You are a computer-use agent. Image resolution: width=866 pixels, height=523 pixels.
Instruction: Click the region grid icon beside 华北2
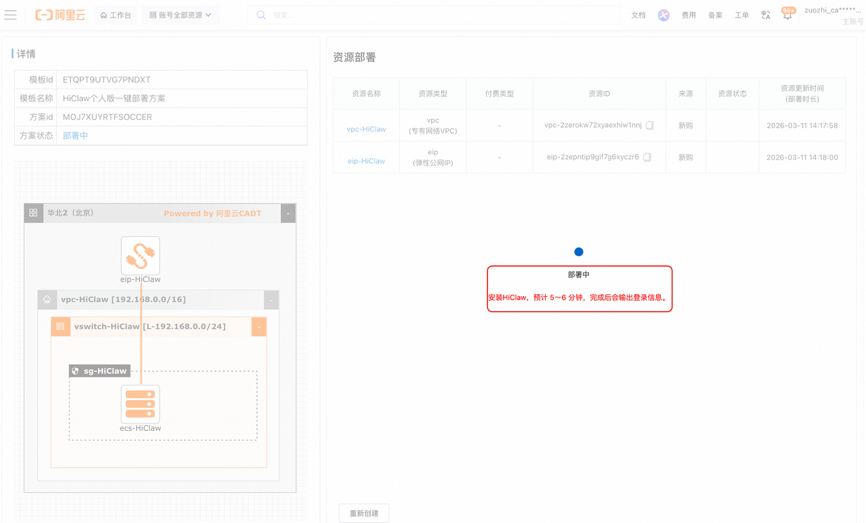[33, 213]
